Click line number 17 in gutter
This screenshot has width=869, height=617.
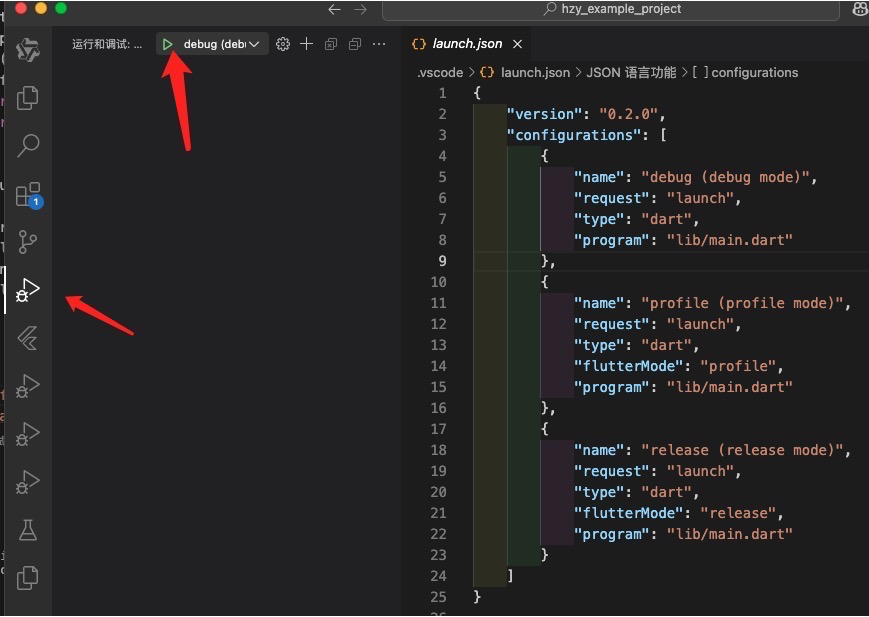[x=438, y=429]
